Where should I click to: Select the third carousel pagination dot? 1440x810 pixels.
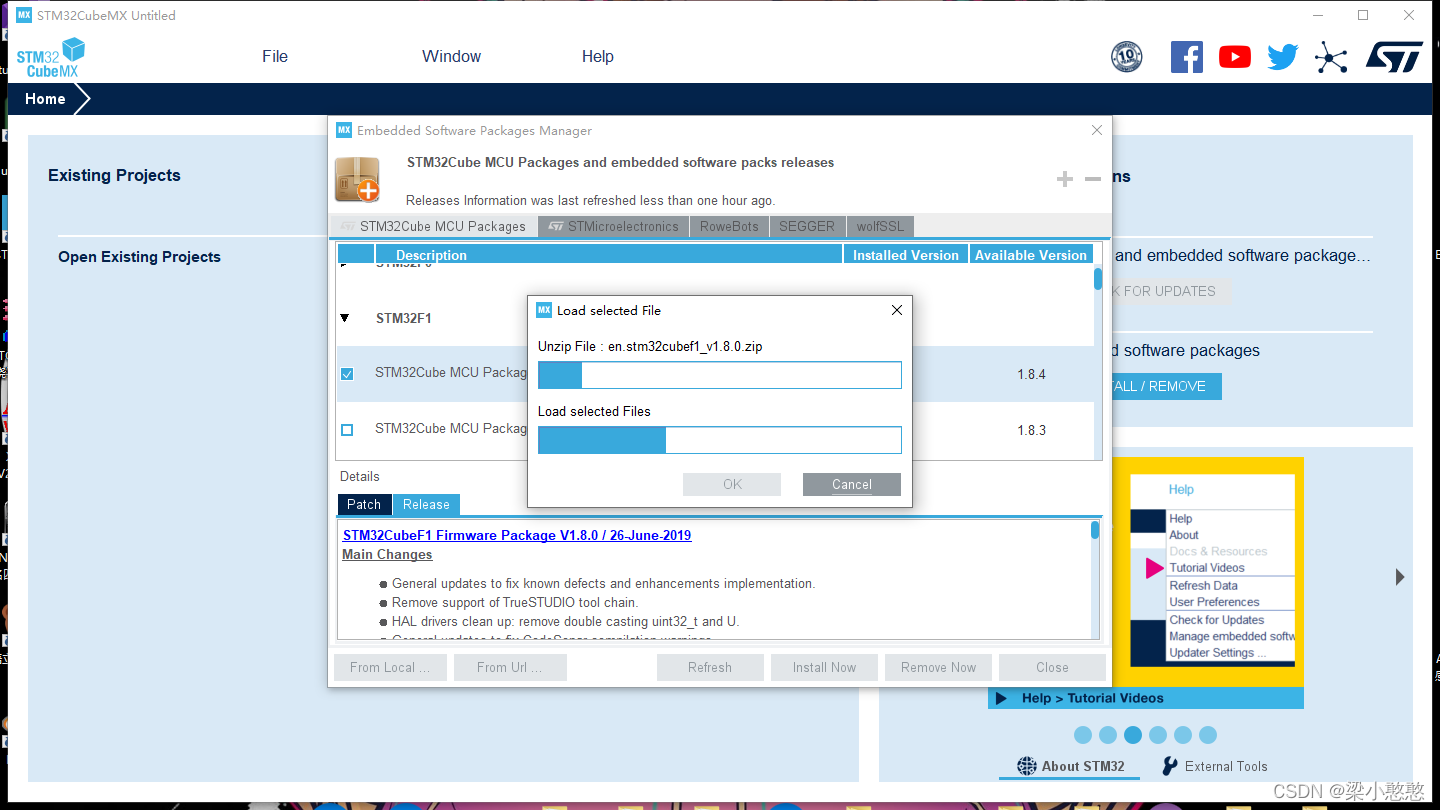[x=1133, y=735]
